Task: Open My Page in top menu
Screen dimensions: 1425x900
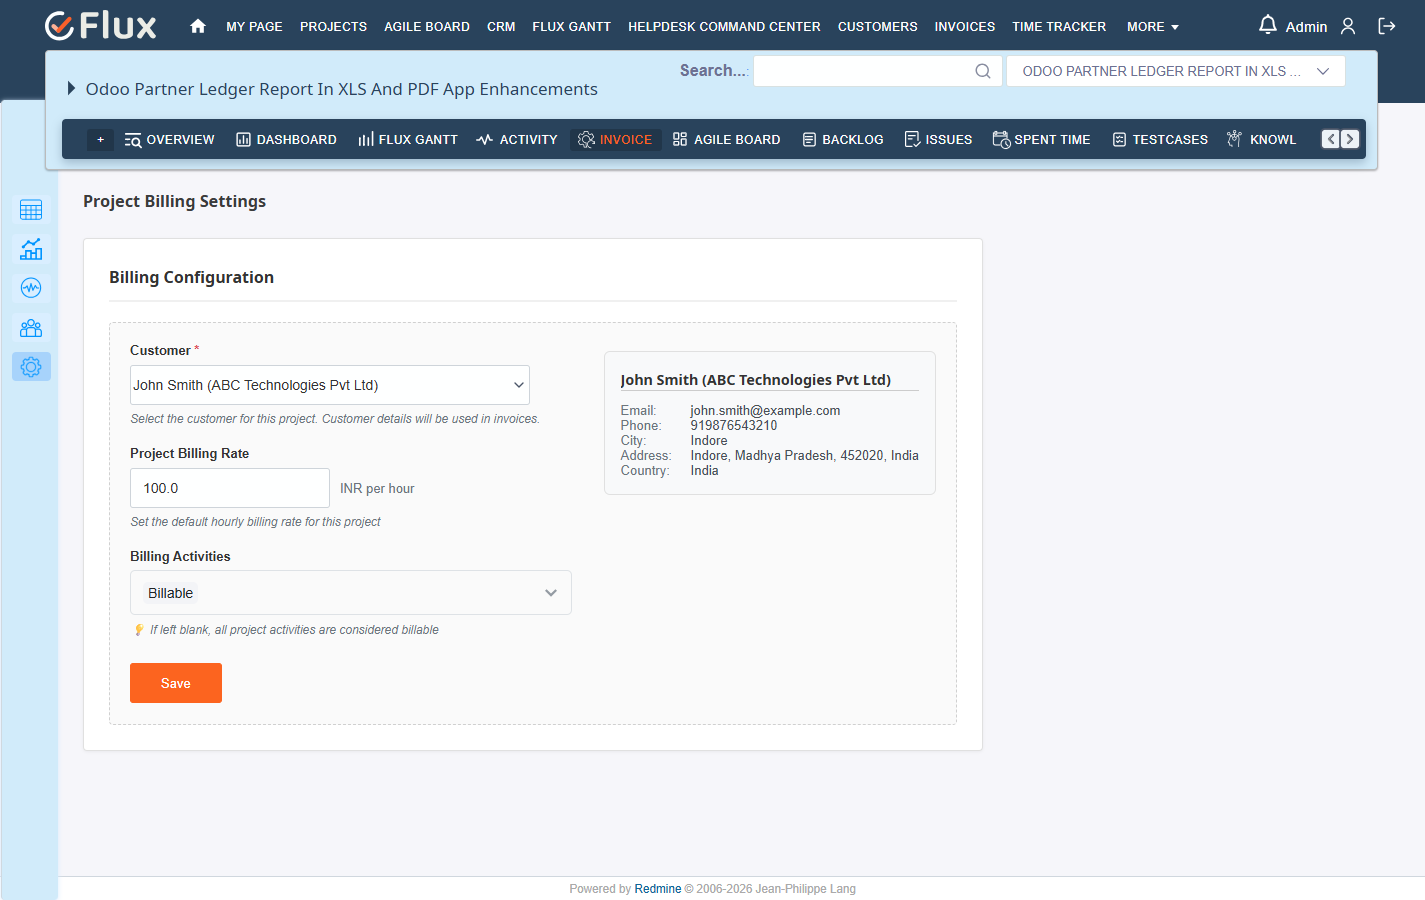Action: coord(254,27)
